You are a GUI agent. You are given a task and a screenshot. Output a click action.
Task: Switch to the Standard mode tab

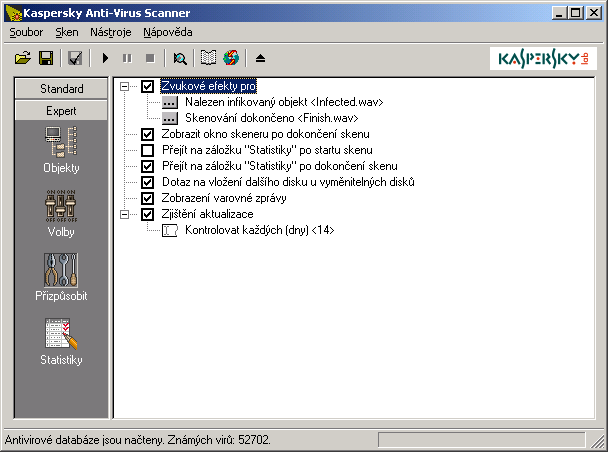(x=61, y=89)
